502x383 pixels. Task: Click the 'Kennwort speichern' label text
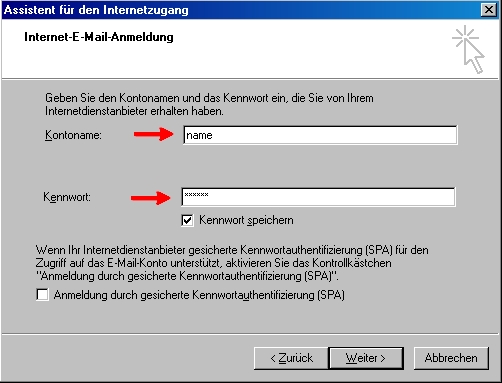[246, 220]
